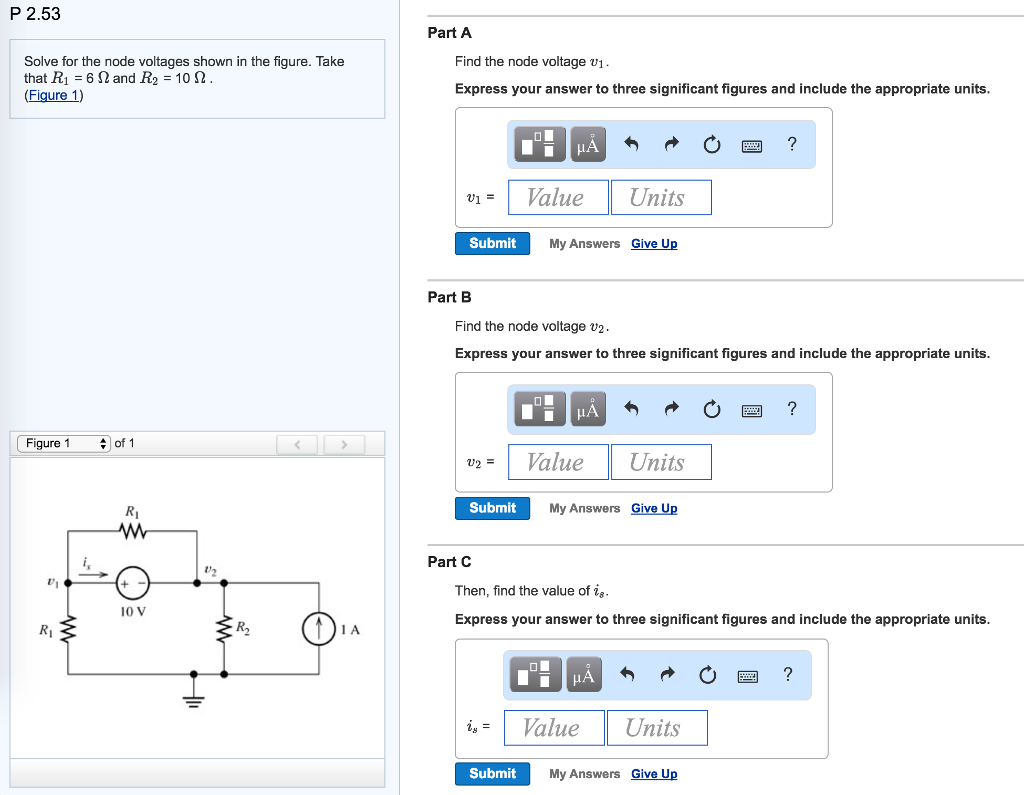This screenshot has height=795, width=1024.
Task: Submit the answer for Part C
Action: point(492,773)
